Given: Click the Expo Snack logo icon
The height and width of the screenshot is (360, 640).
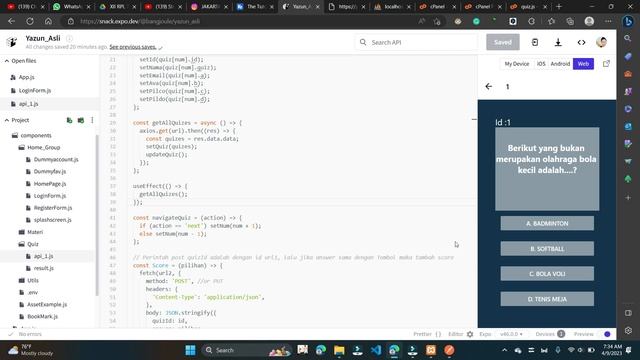Looking at the screenshot, I should point(11,42).
